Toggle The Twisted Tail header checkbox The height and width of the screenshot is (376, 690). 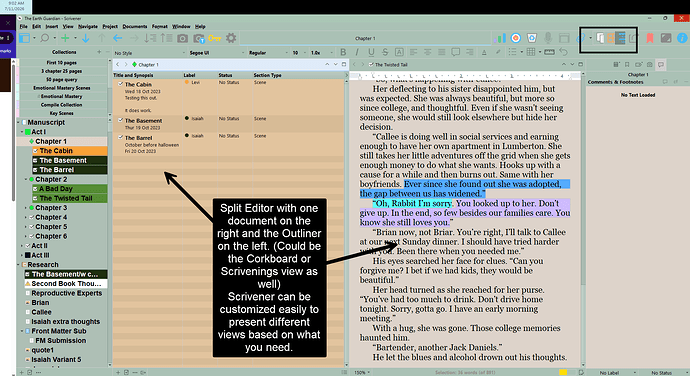click(371, 65)
